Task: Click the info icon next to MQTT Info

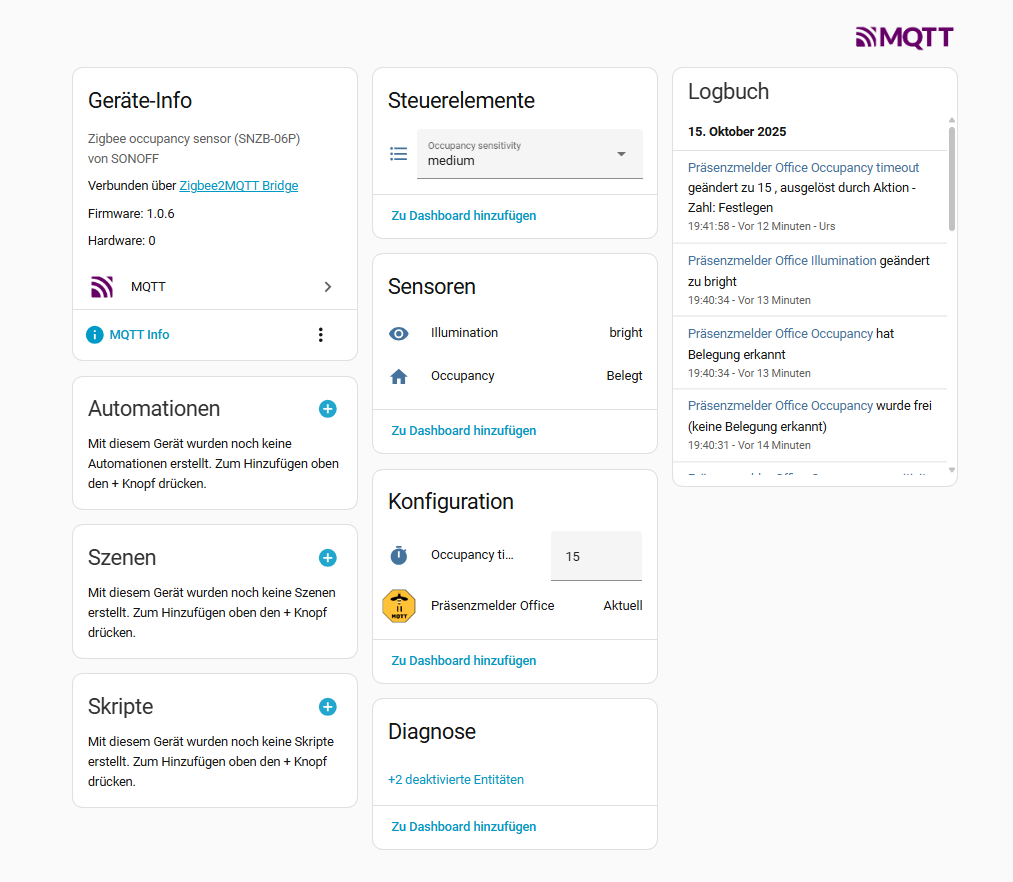Action: click(94, 334)
